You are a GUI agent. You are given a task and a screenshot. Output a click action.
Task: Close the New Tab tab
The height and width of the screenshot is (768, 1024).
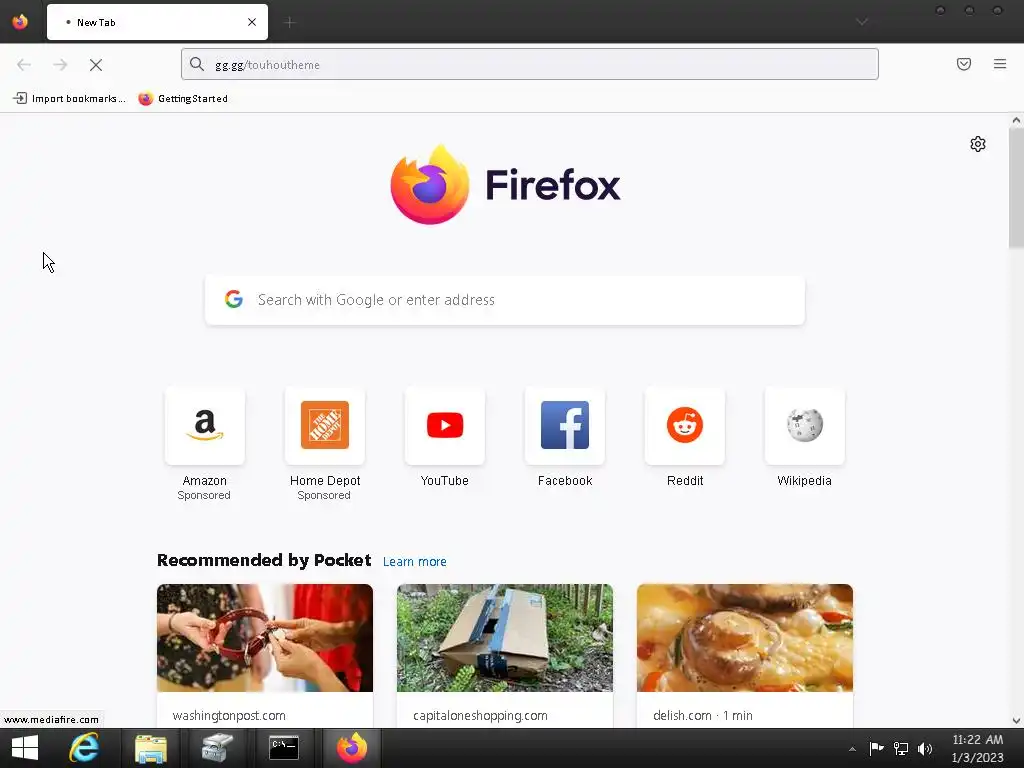click(x=252, y=22)
